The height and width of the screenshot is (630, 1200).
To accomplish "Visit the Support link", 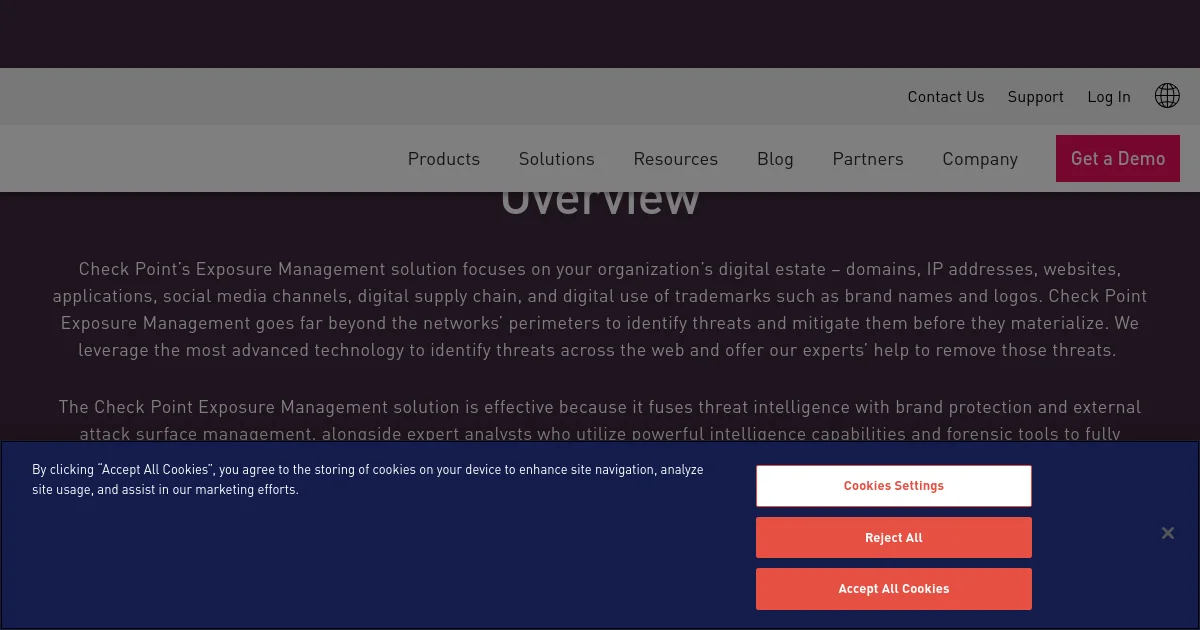I will tap(1036, 97).
